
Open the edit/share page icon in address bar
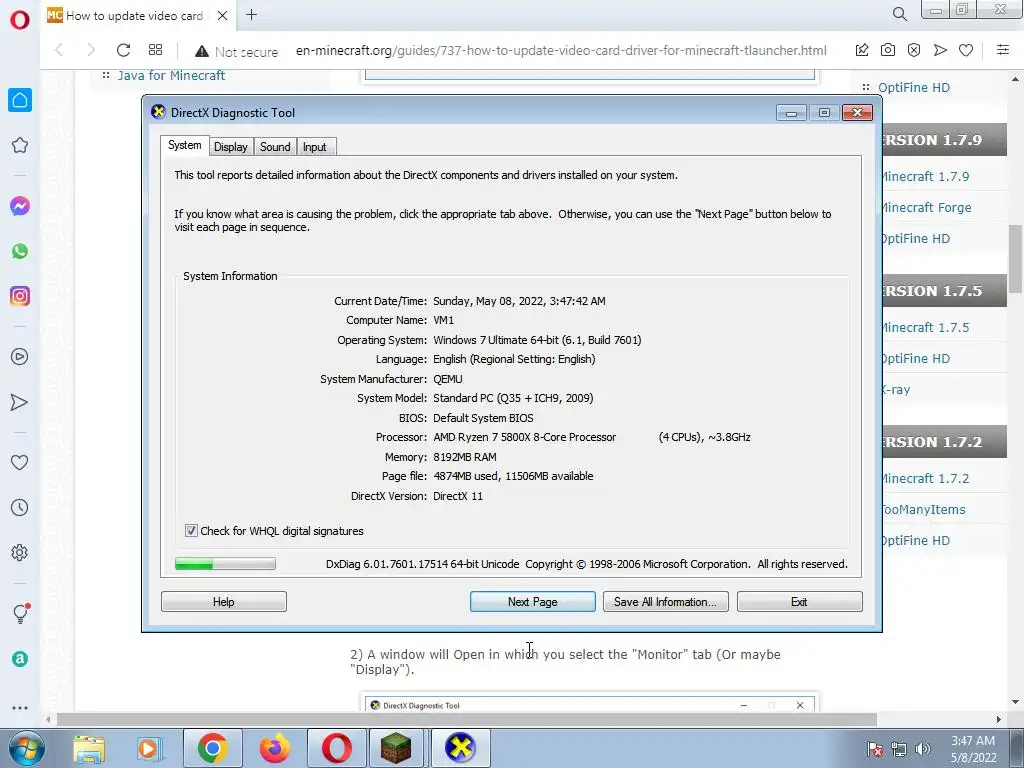[861, 50]
